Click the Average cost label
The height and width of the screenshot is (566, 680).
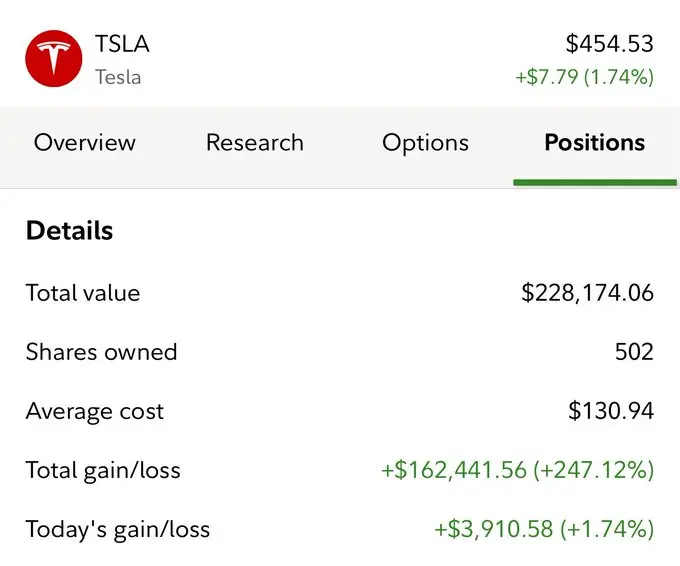tap(95, 411)
